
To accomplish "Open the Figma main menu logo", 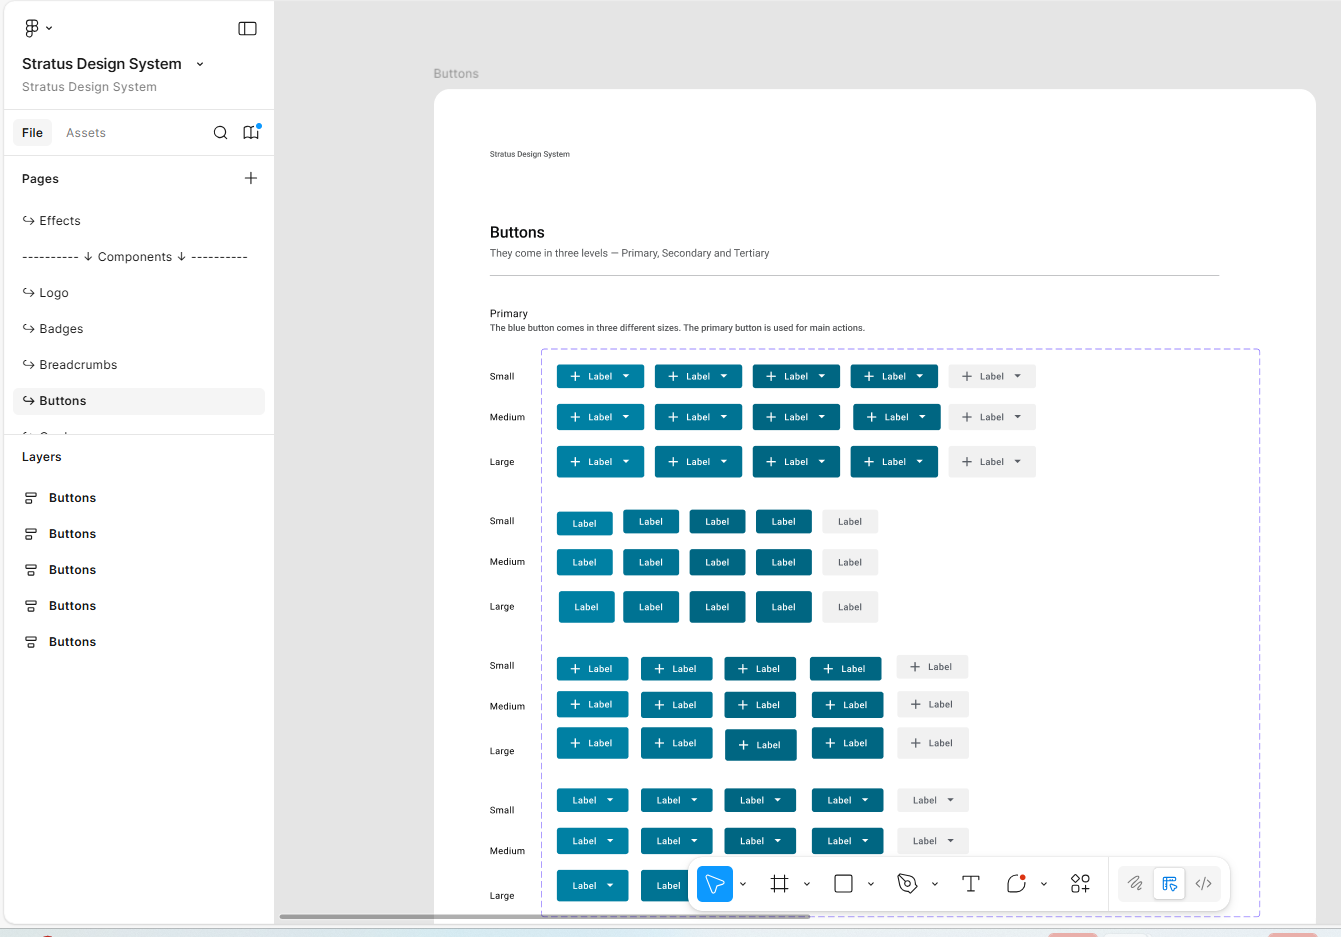I will [32, 28].
